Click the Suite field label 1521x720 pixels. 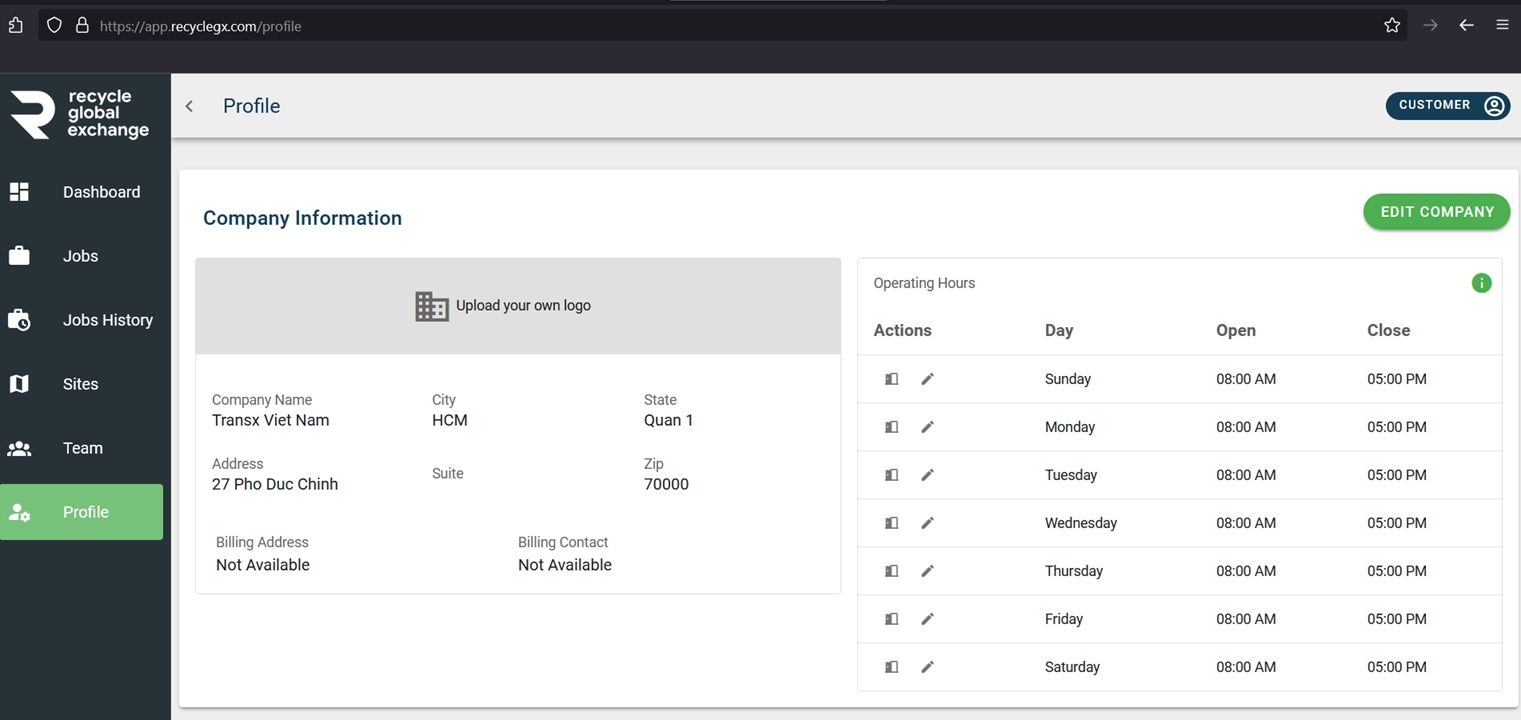click(448, 474)
